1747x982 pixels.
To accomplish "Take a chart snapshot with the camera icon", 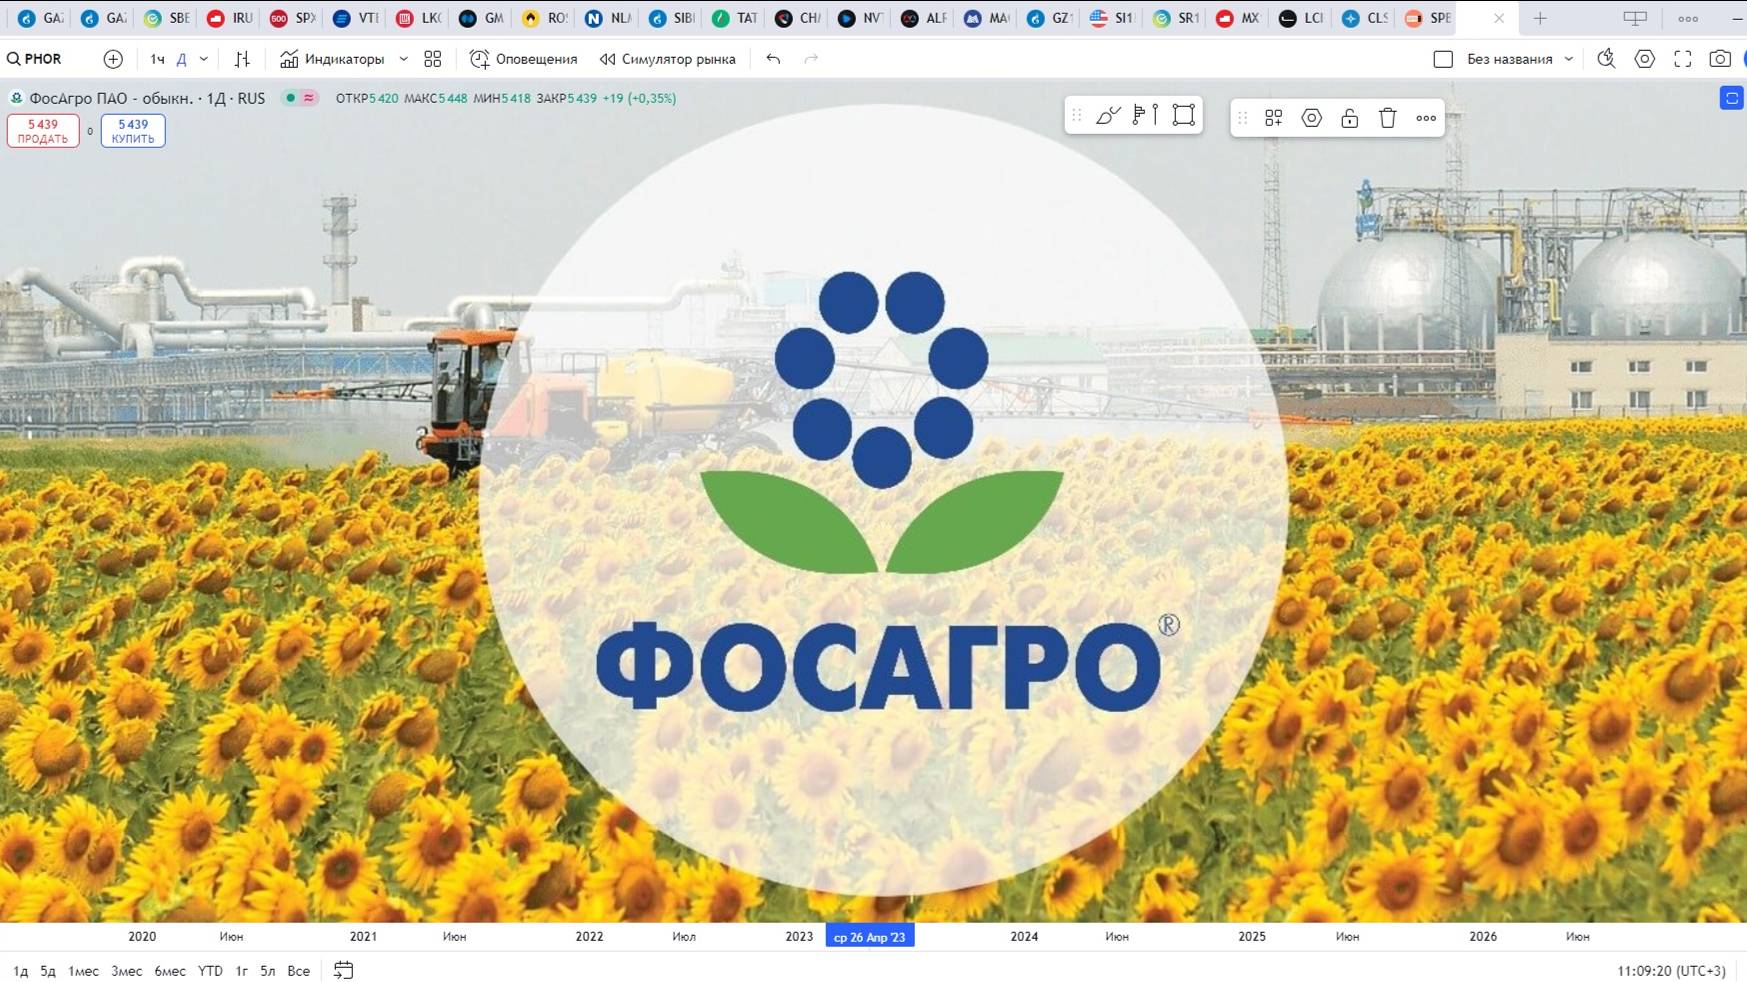I will 1720,59.
